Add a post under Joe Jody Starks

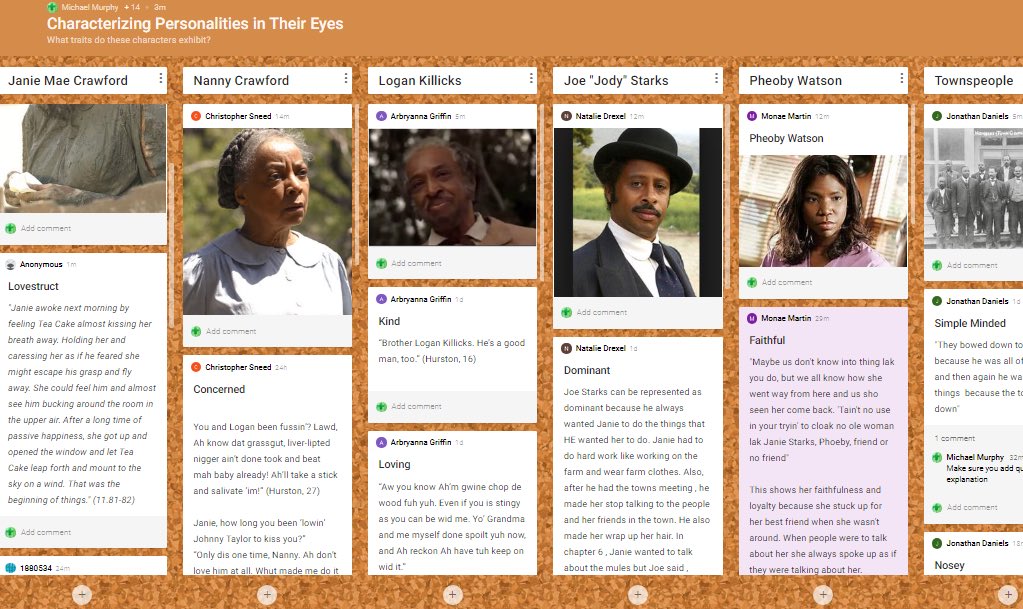(x=637, y=595)
